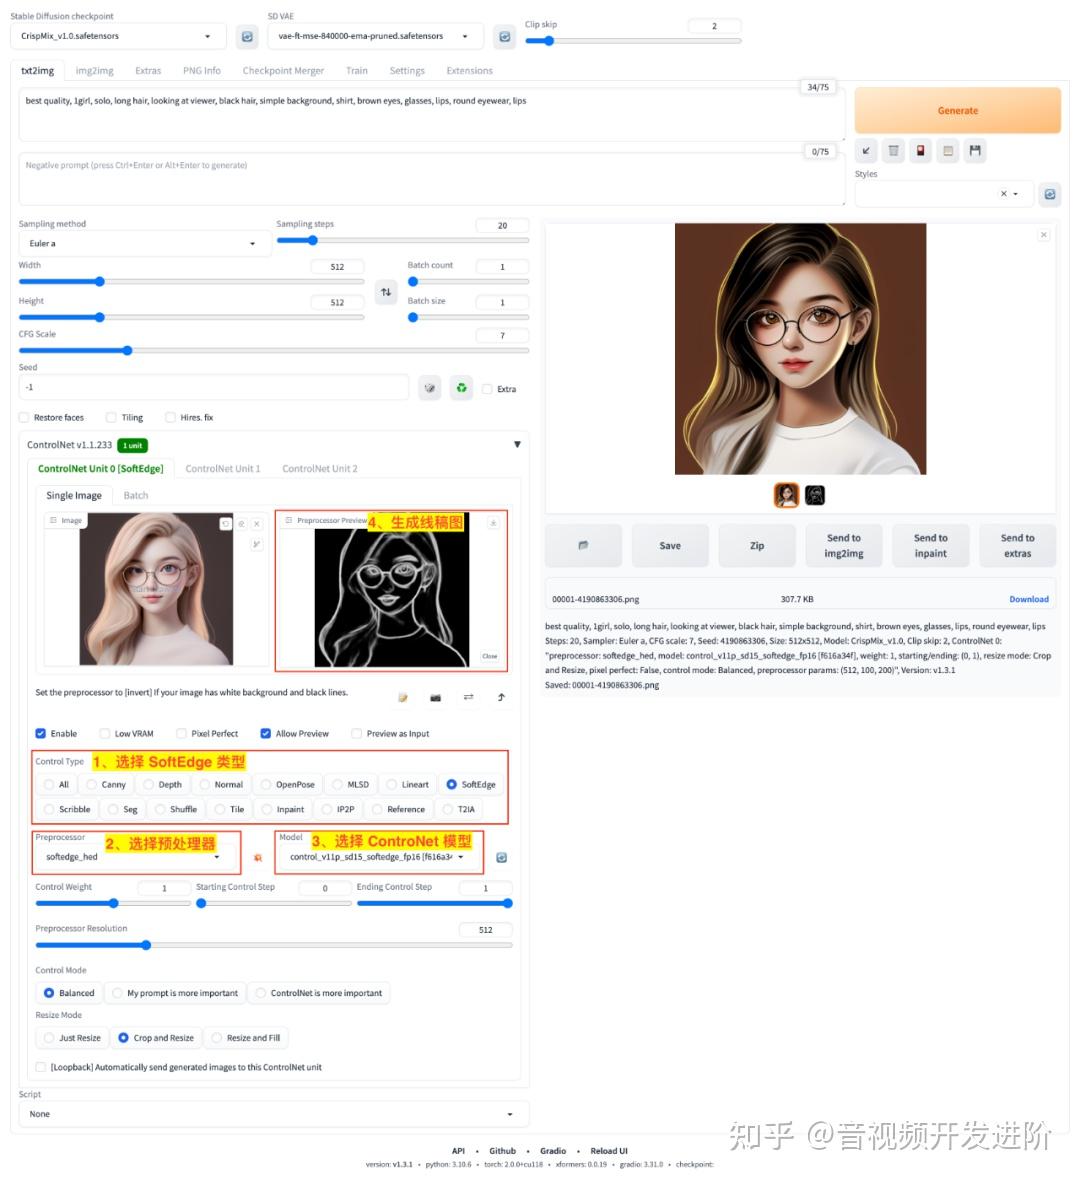
Task: Refresh the ControlNet model list
Action: [500, 857]
